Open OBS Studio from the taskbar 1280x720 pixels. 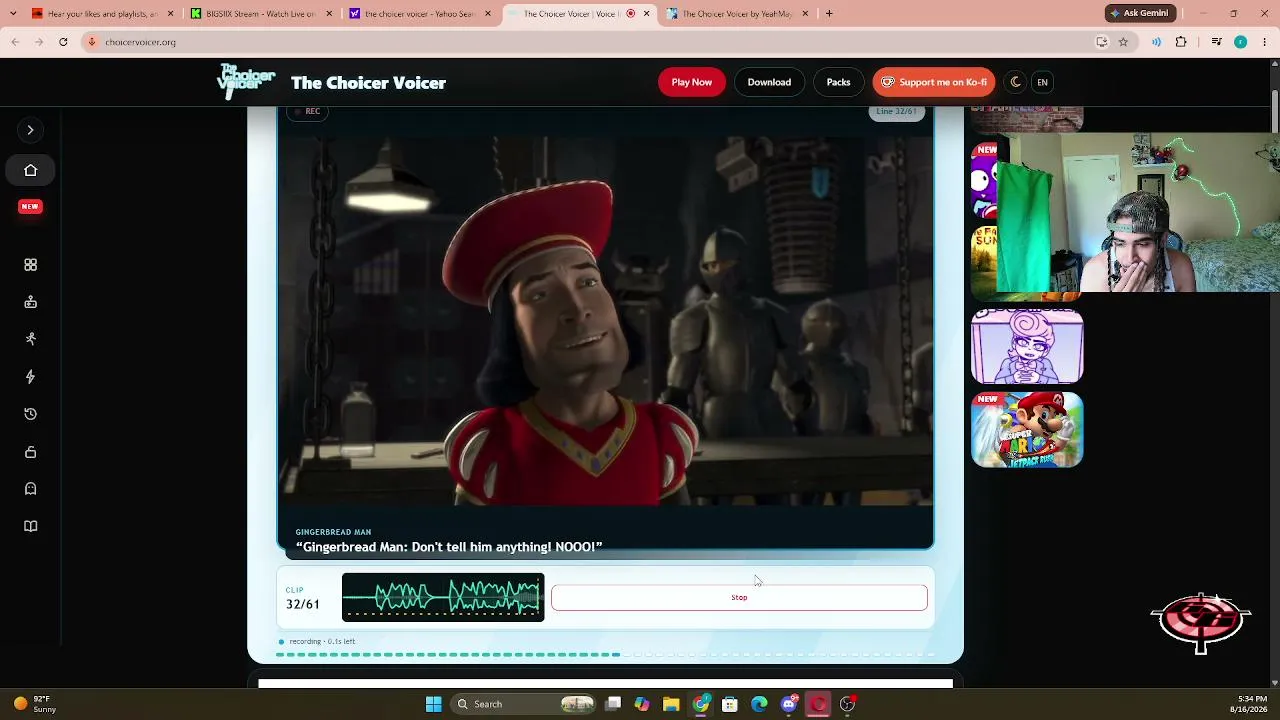pyautogui.click(x=847, y=704)
